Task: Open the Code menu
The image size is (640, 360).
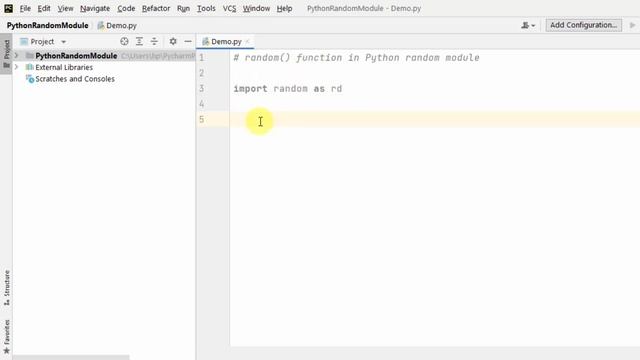Action: pyautogui.click(x=126, y=8)
